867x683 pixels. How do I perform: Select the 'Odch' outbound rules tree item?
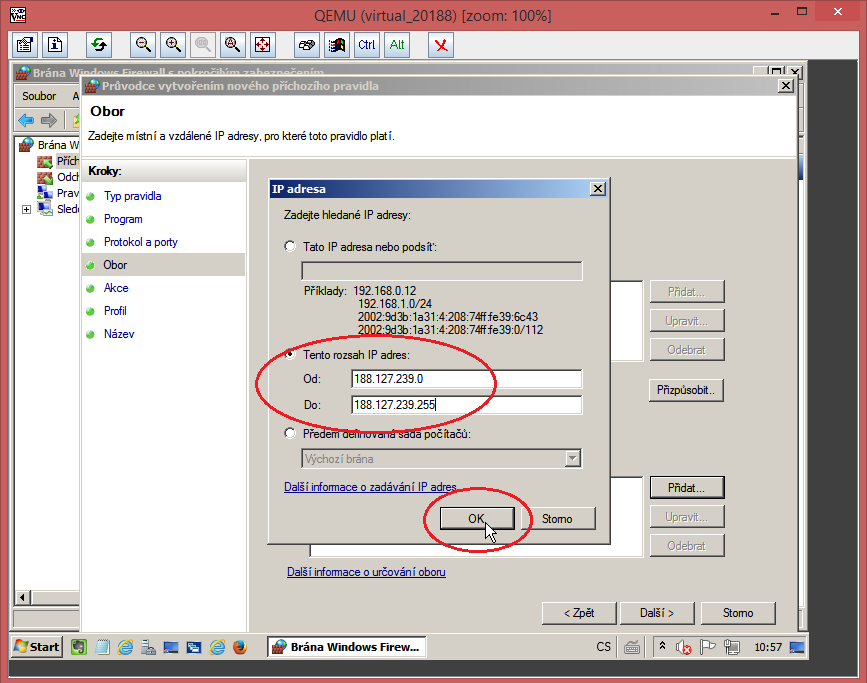67,177
